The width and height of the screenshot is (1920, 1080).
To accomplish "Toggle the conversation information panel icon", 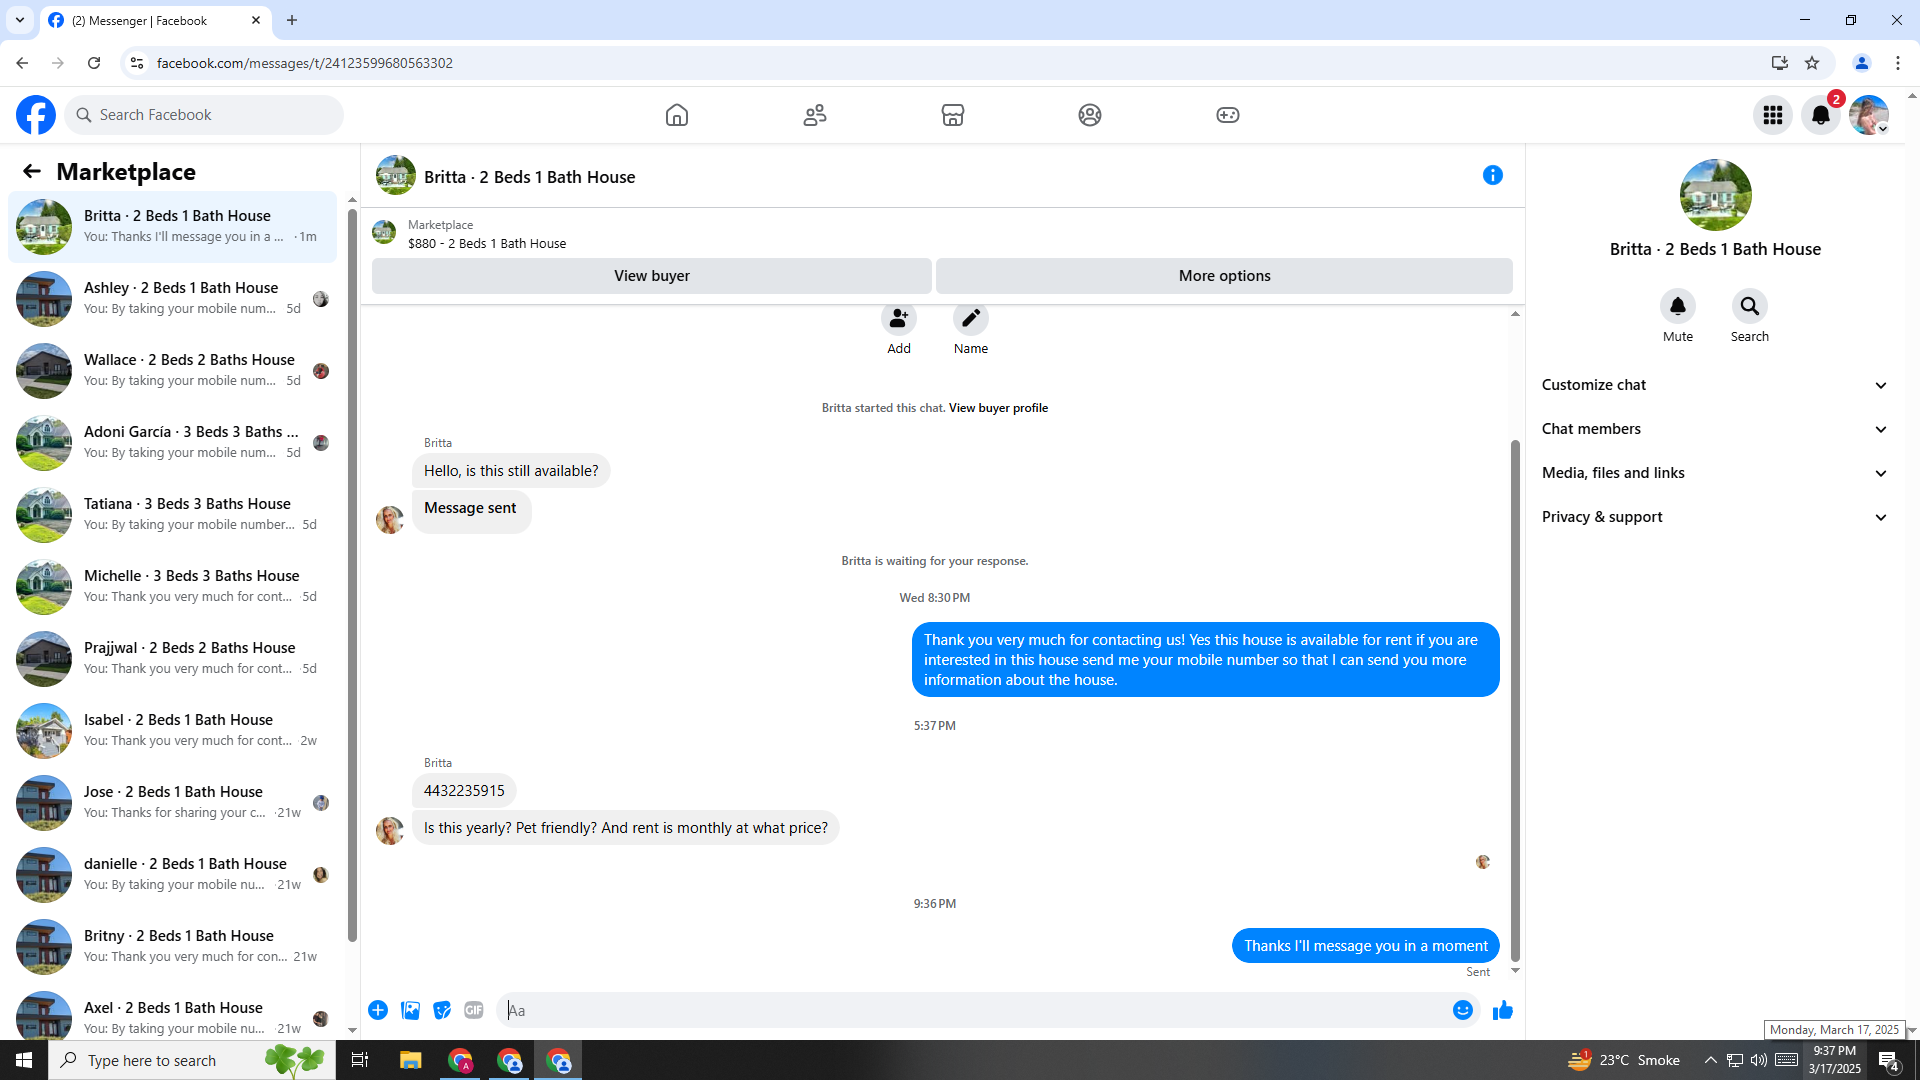I will (1493, 176).
